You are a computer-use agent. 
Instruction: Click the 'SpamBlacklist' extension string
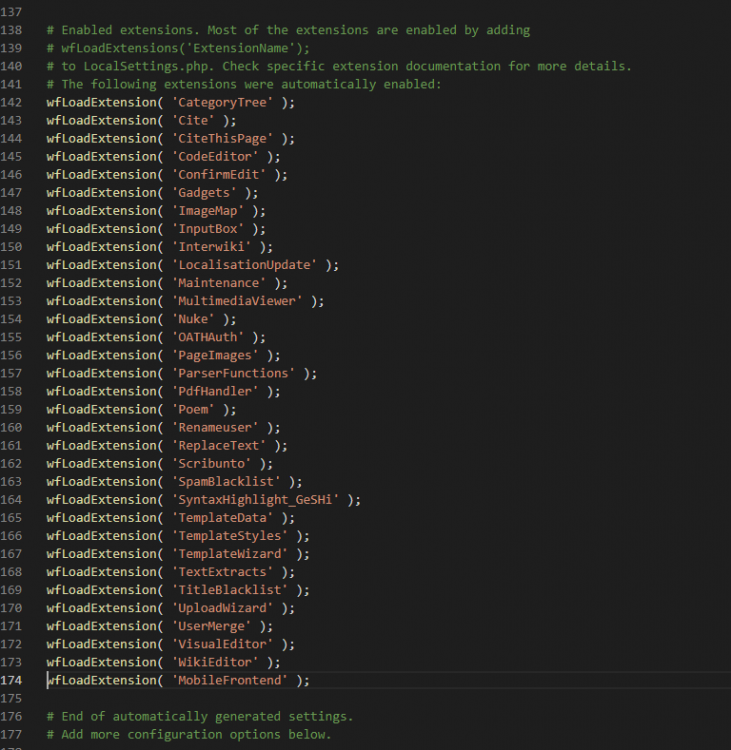pyautogui.click(x=226, y=482)
